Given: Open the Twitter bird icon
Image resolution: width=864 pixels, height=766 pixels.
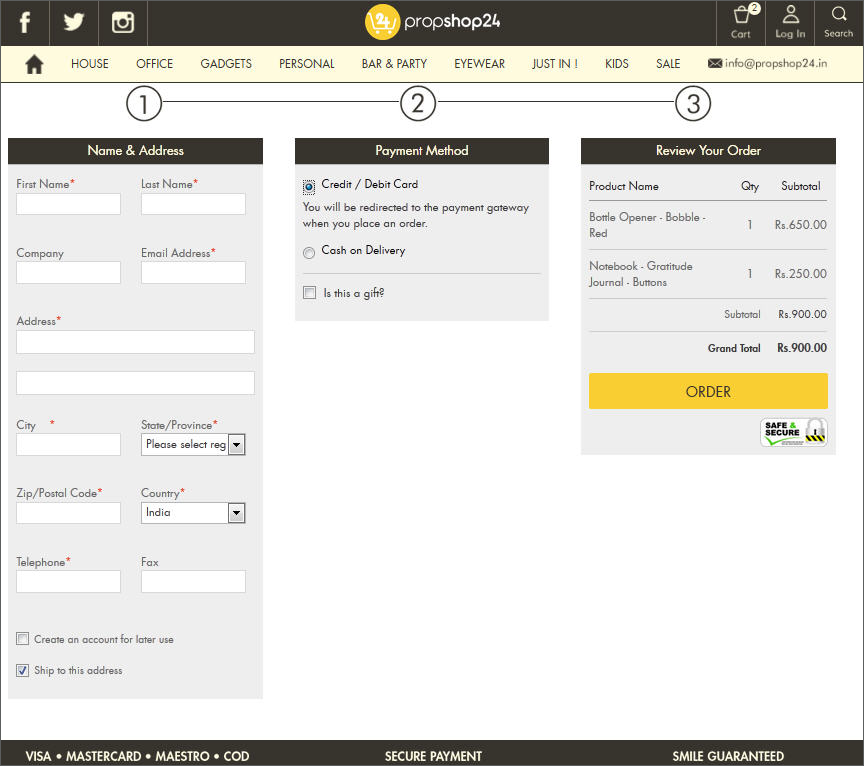Looking at the screenshot, I should point(74,22).
